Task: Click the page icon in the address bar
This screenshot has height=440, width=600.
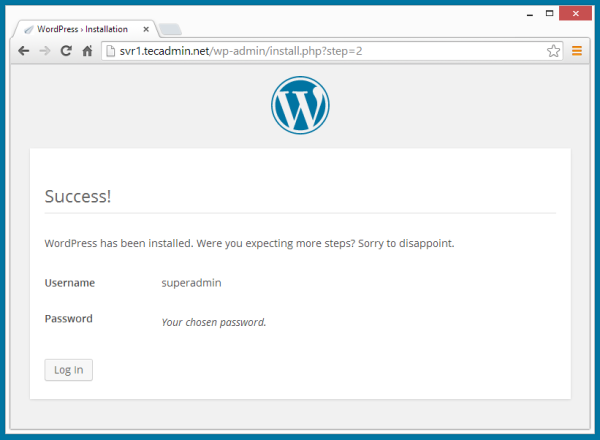Action: (110, 50)
